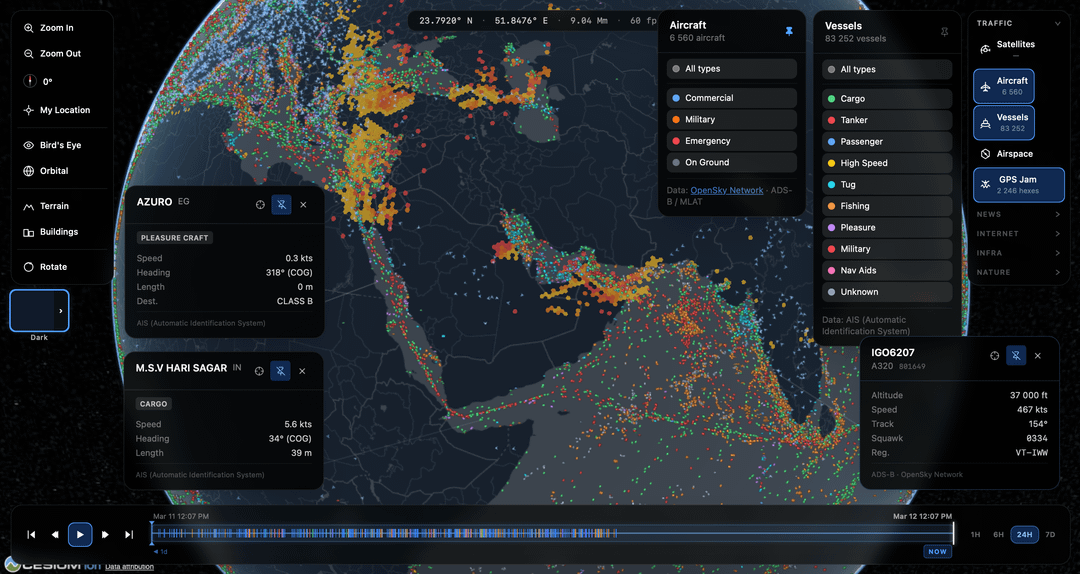Click the NOW button on timeline

coord(937,551)
